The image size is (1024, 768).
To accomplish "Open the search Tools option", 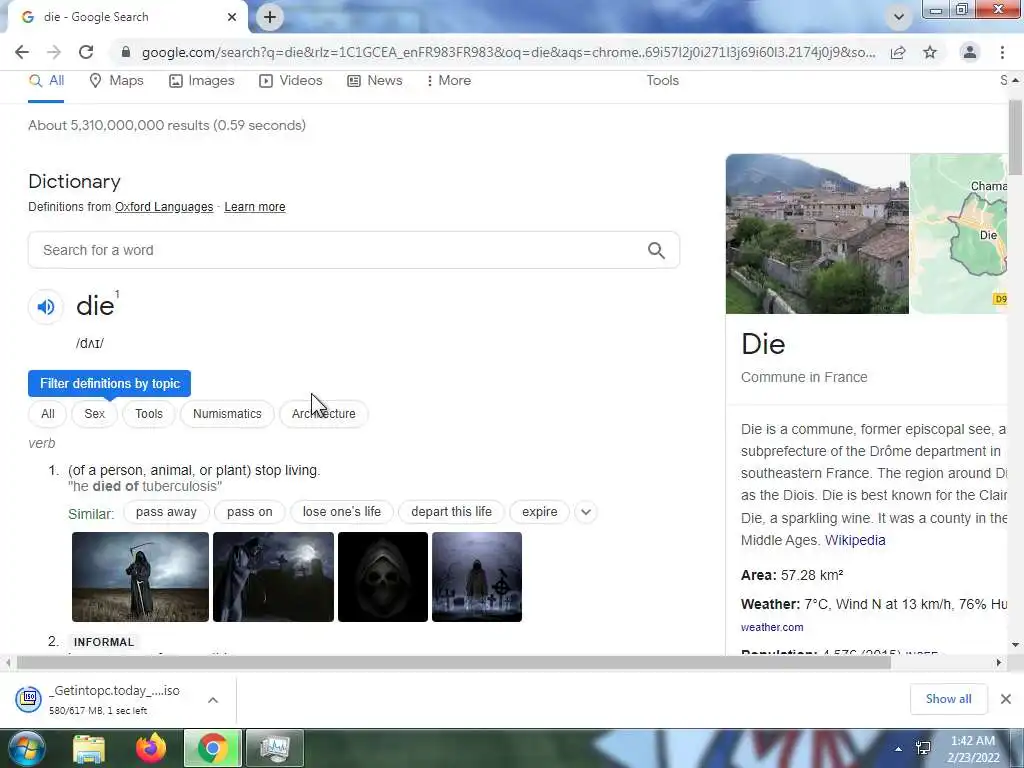I will [x=663, y=80].
